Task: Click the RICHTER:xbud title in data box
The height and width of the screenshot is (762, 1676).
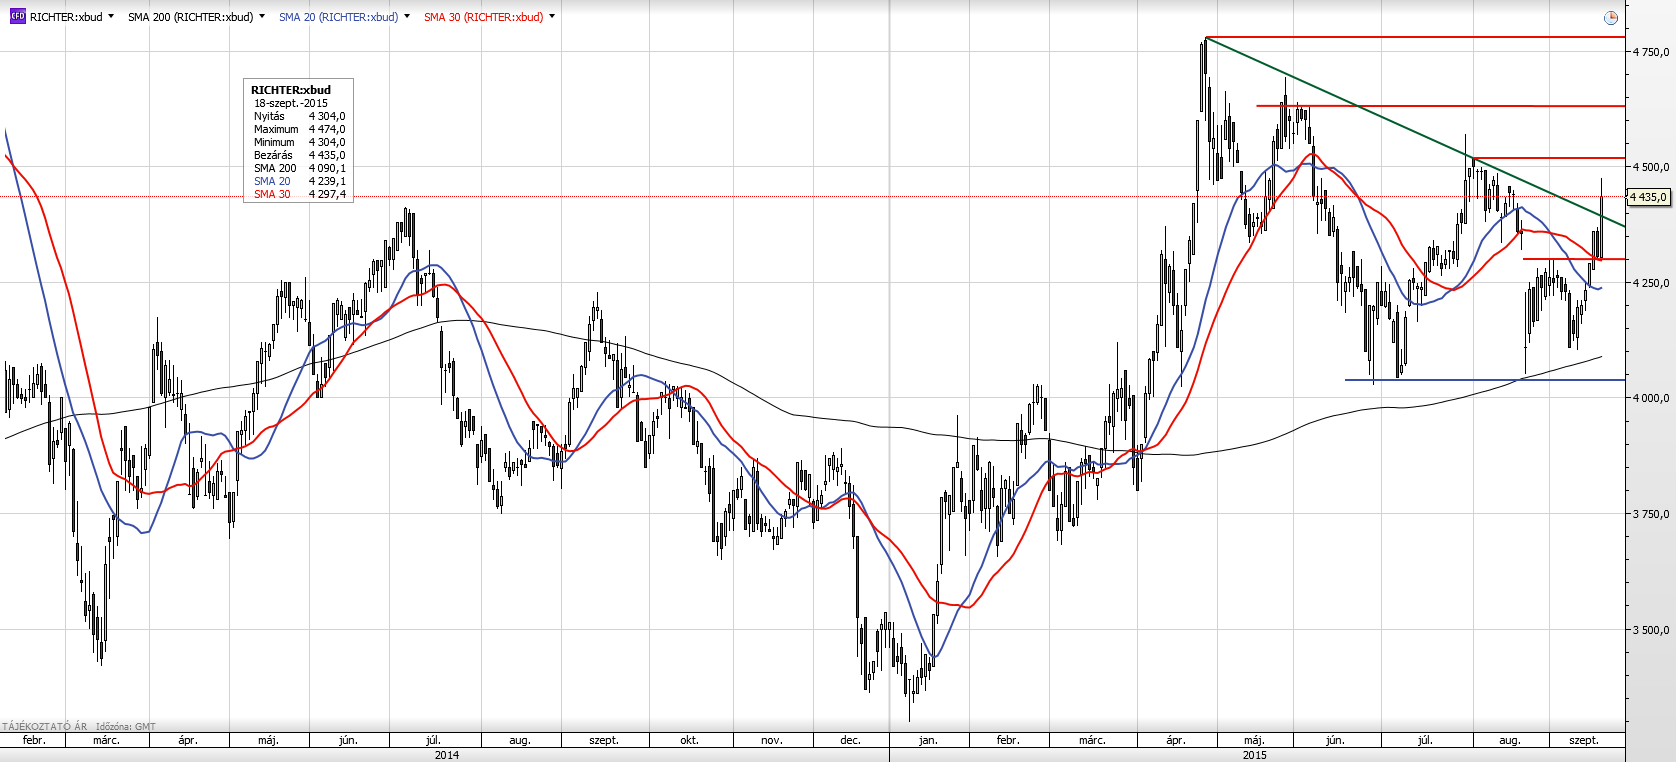Action: [x=290, y=90]
